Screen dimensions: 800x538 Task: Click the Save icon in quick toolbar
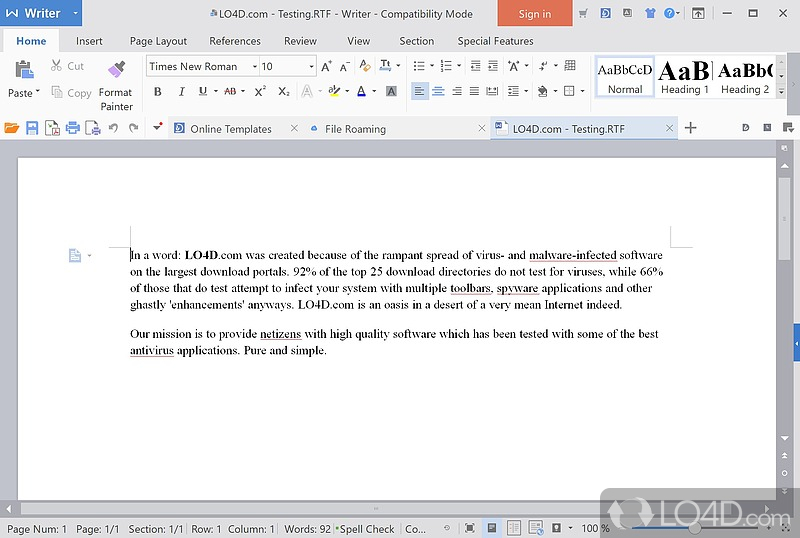(x=32, y=128)
